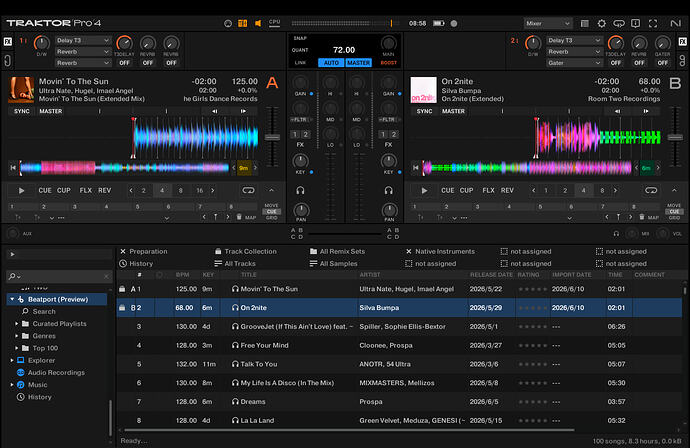
Task: Enable FX 1 assign on Deck A channel
Action: (295, 134)
